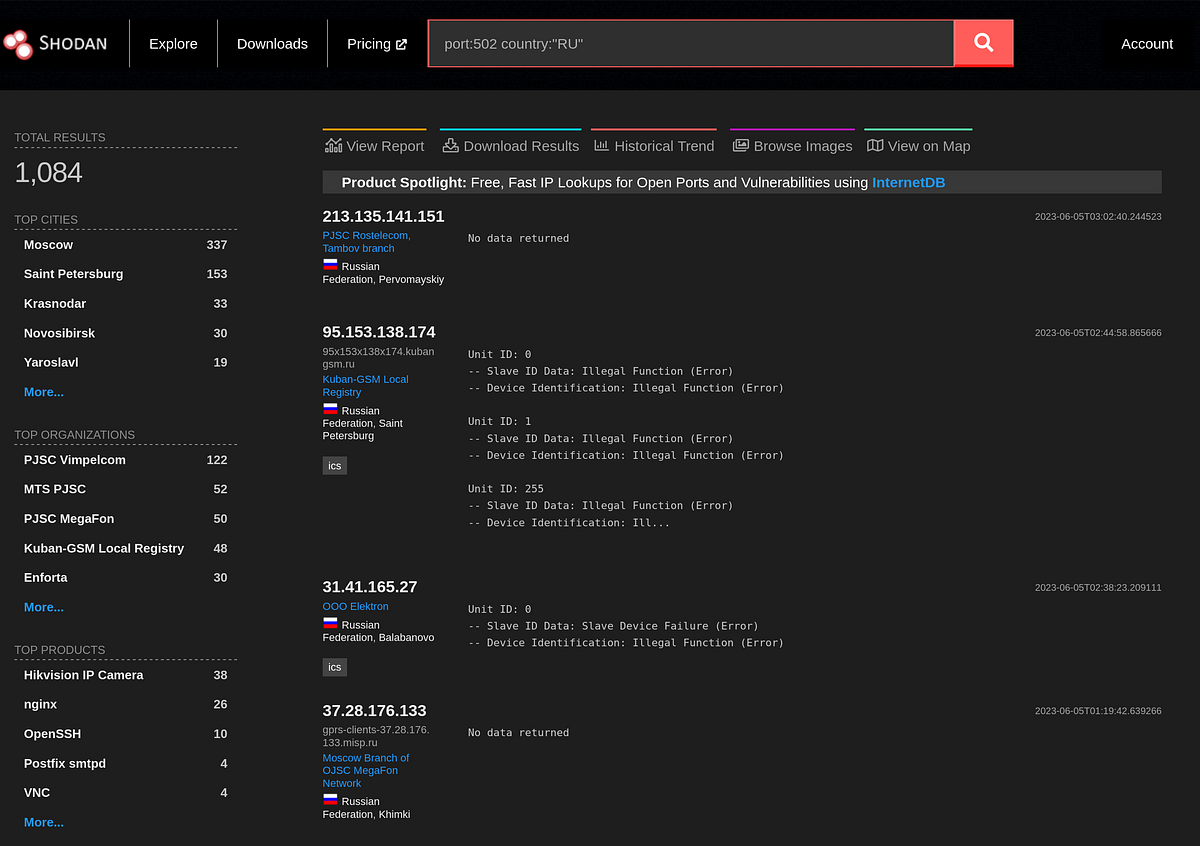Select the ics tag under 95.153.138.174

click(334, 465)
